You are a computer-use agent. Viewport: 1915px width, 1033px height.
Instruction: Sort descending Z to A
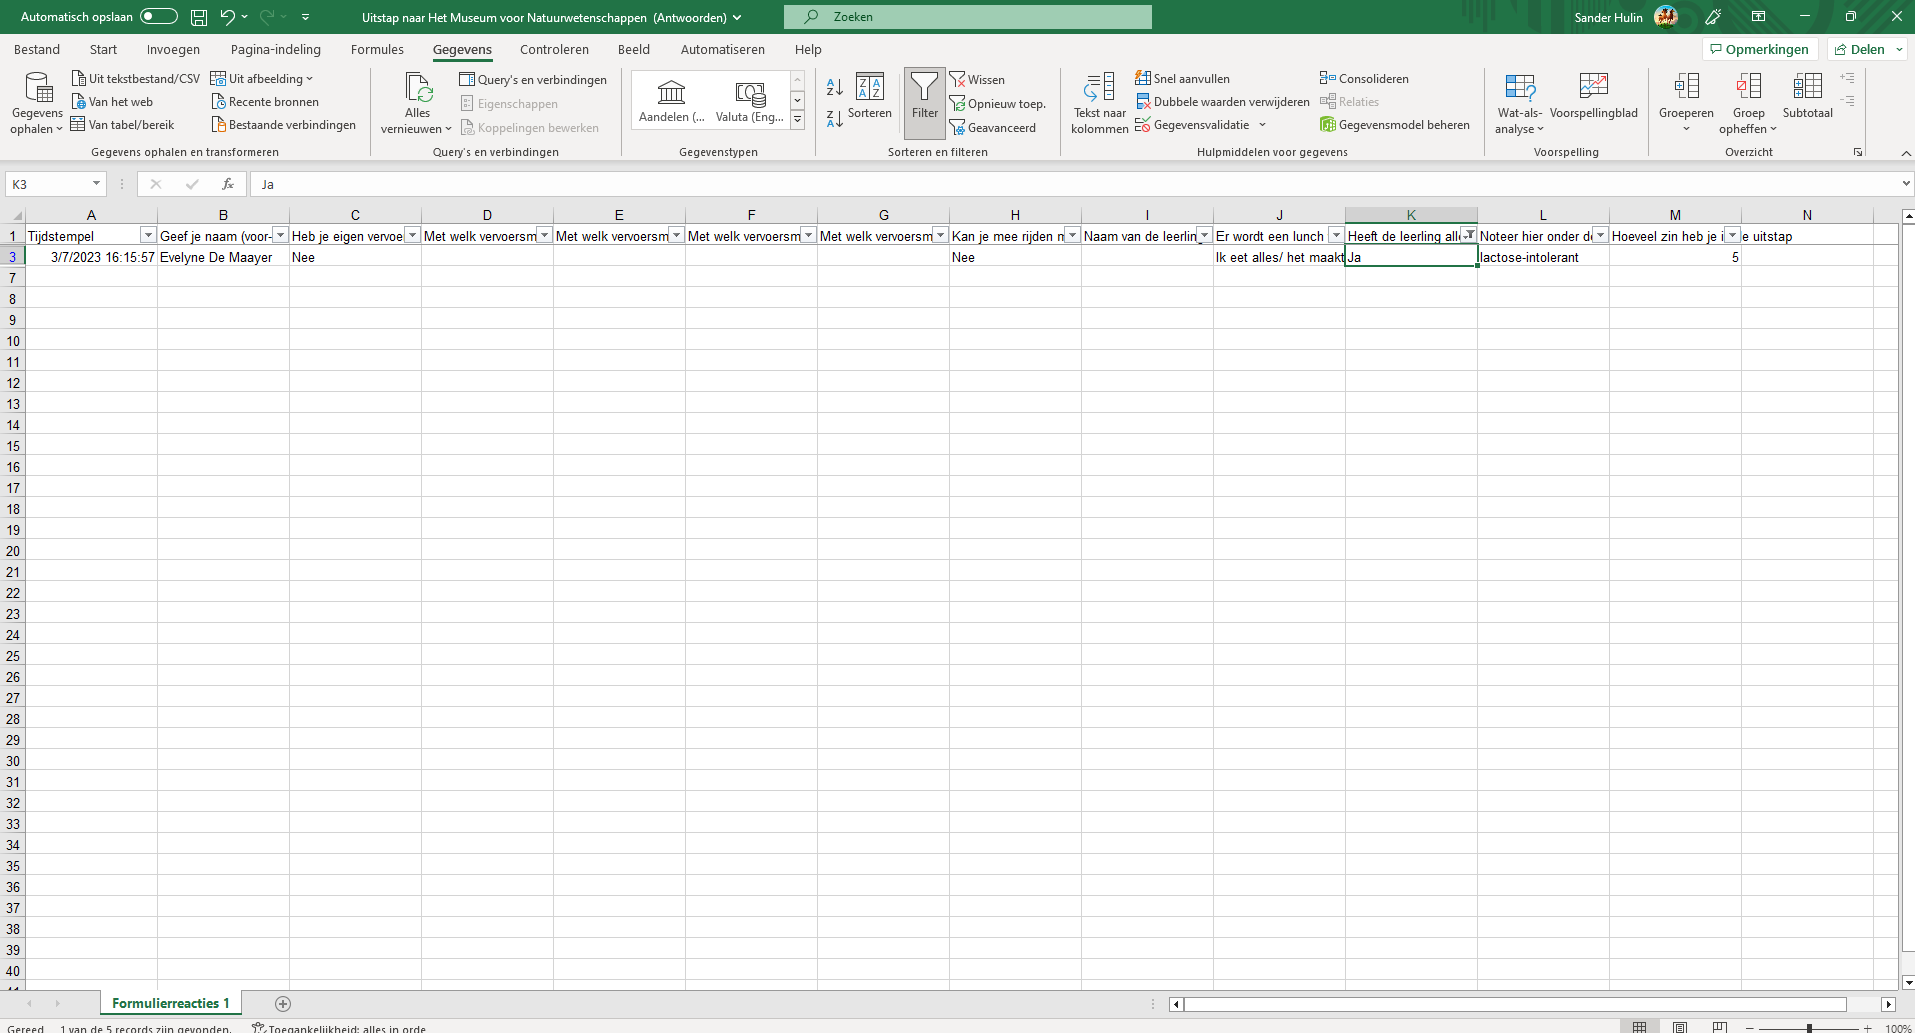[834, 119]
